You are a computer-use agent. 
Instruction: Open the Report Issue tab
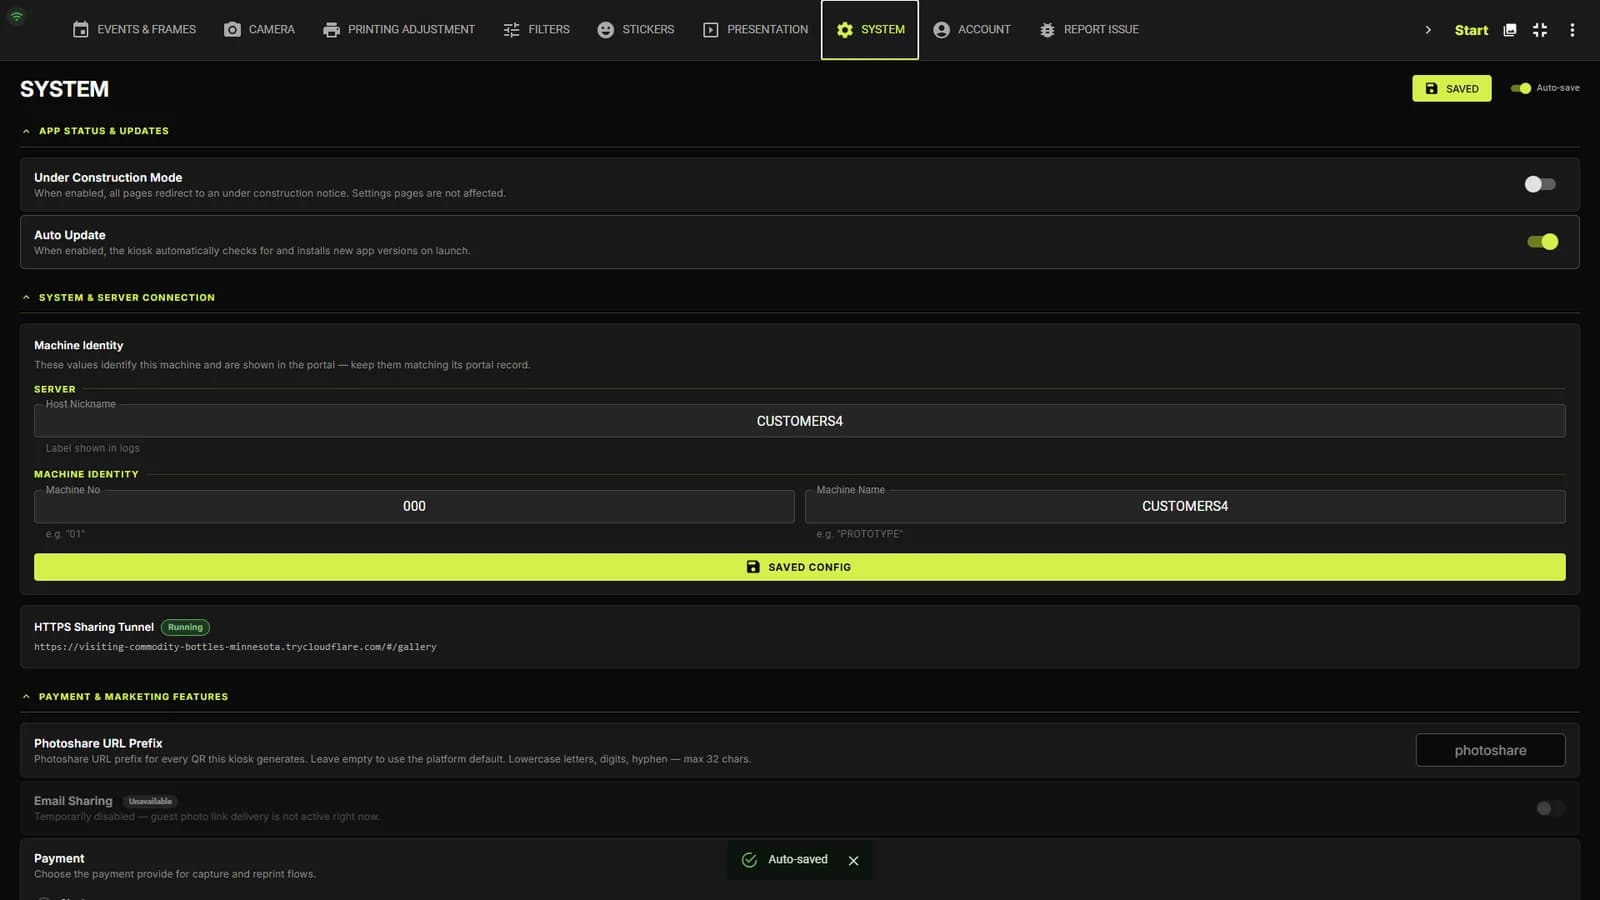point(1089,30)
